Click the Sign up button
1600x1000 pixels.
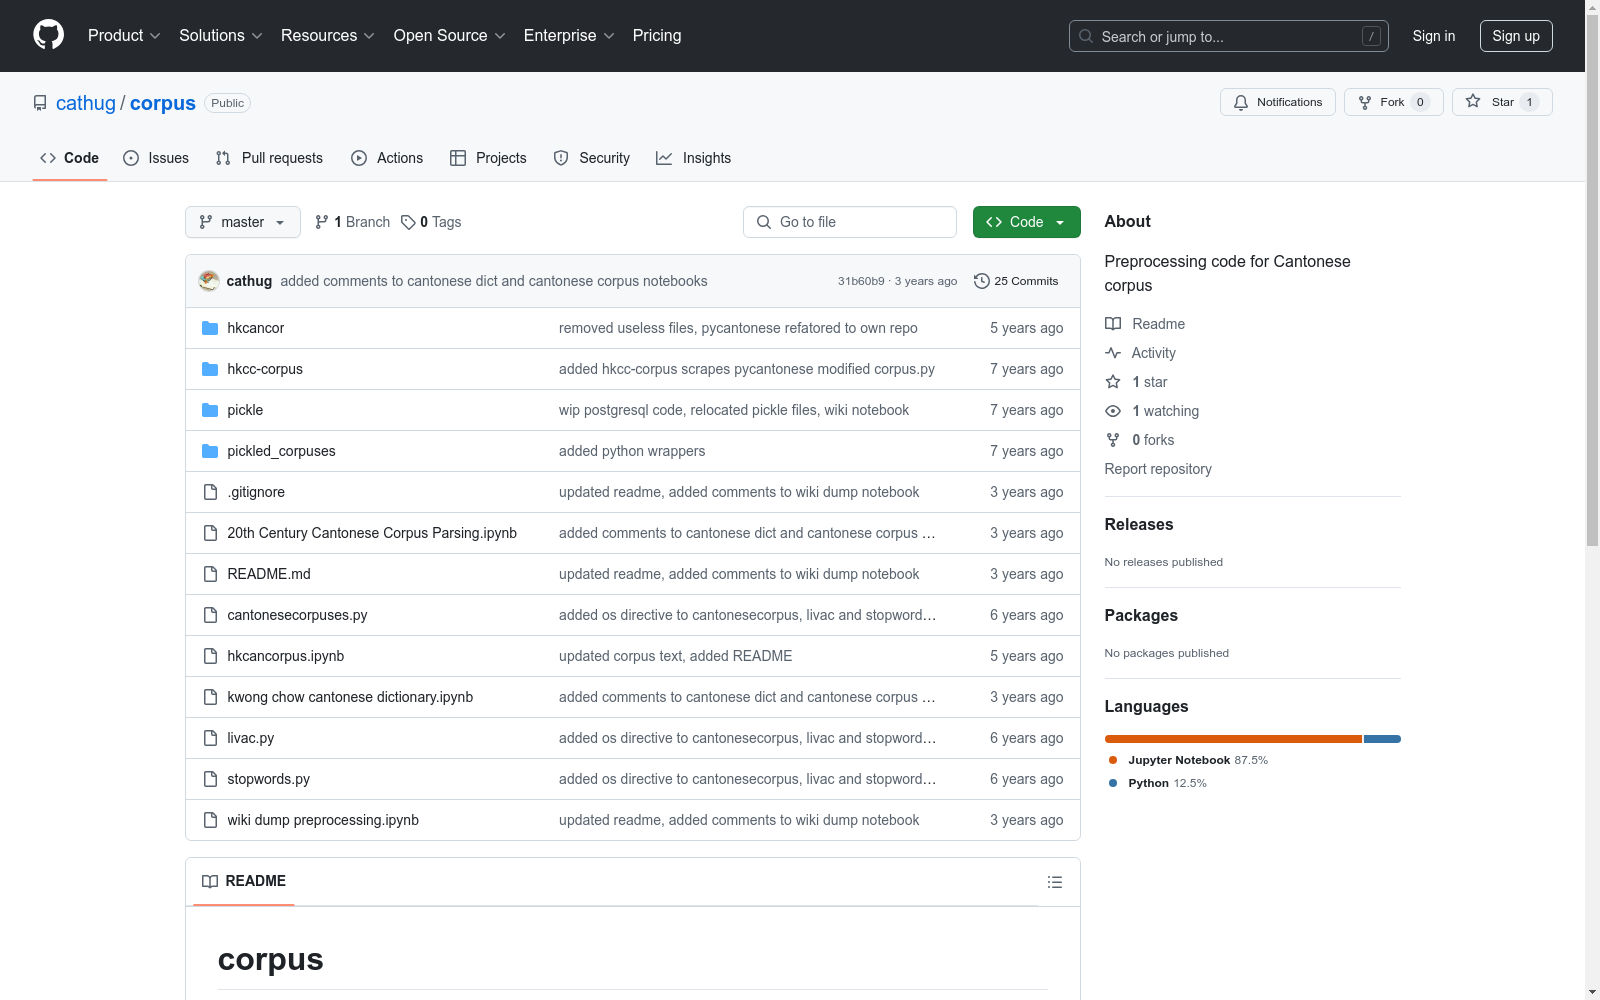(x=1516, y=36)
